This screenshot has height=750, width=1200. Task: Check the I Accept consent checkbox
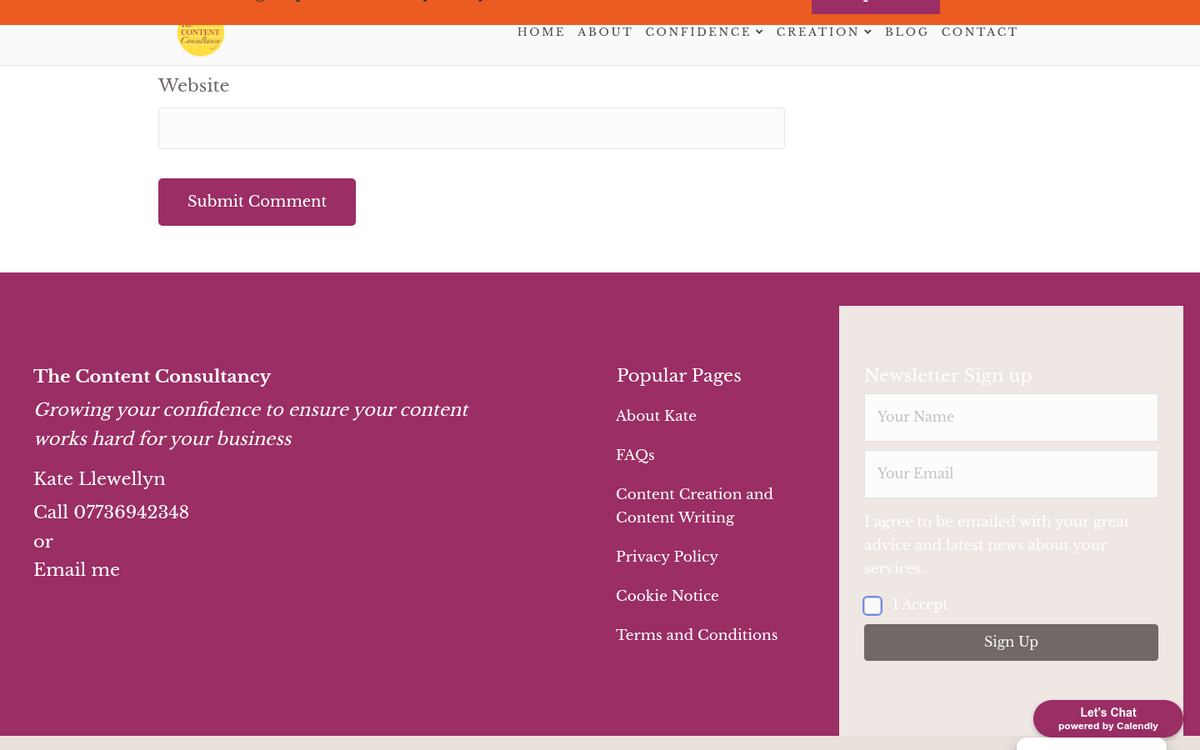coord(872,605)
